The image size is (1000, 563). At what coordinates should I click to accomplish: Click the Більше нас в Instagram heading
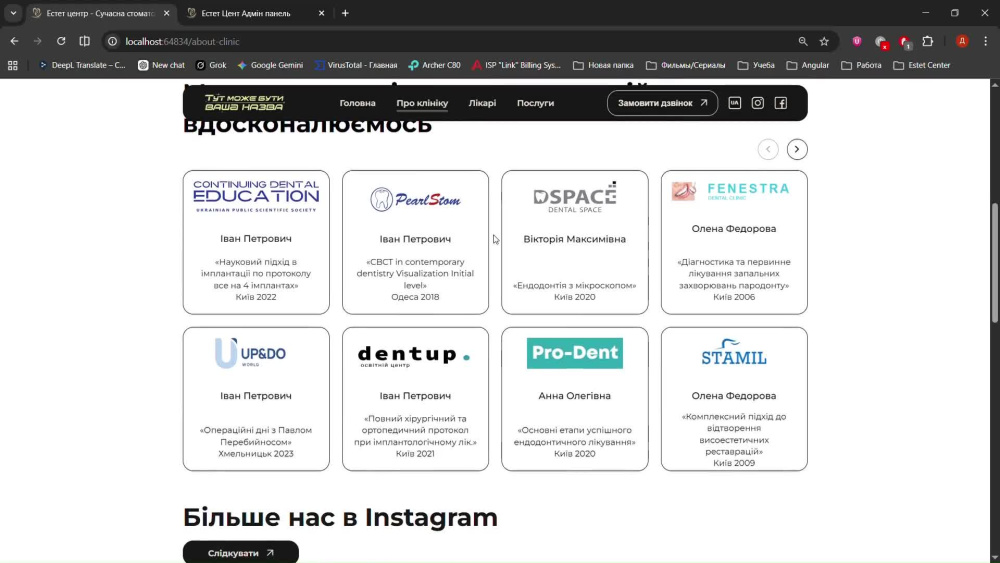click(x=340, y=517)
